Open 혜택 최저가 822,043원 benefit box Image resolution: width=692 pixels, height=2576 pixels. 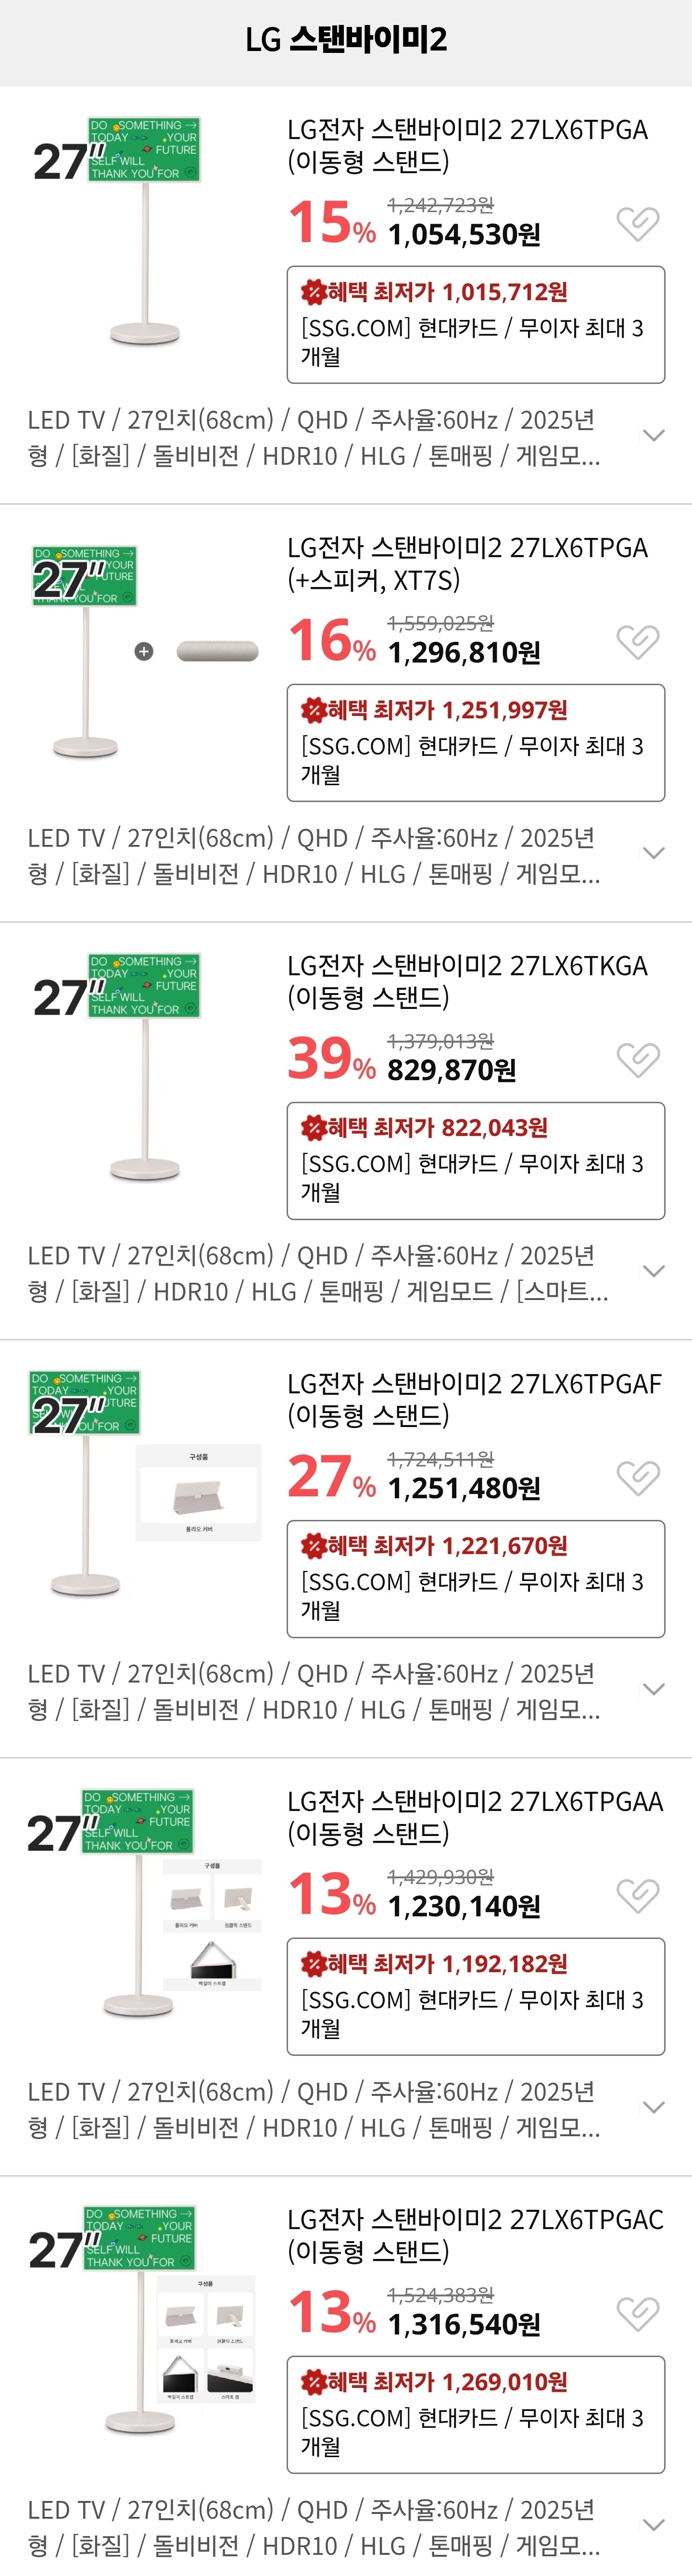(476, 1161)
